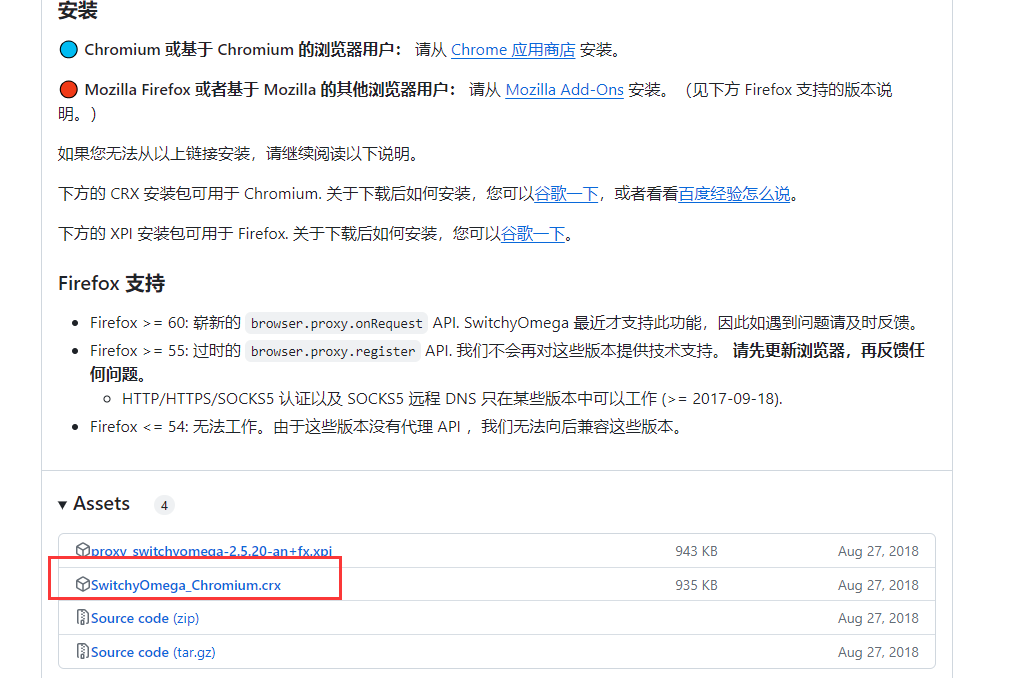Click the Assets count badge showing 4

tap(164, 505)
